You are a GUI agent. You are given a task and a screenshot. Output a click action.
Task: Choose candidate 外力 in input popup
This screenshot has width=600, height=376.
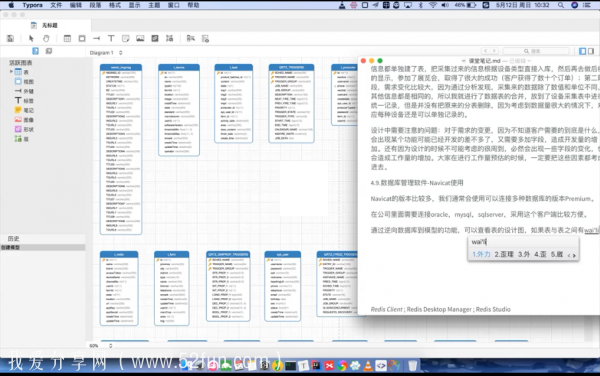point(481,254)
